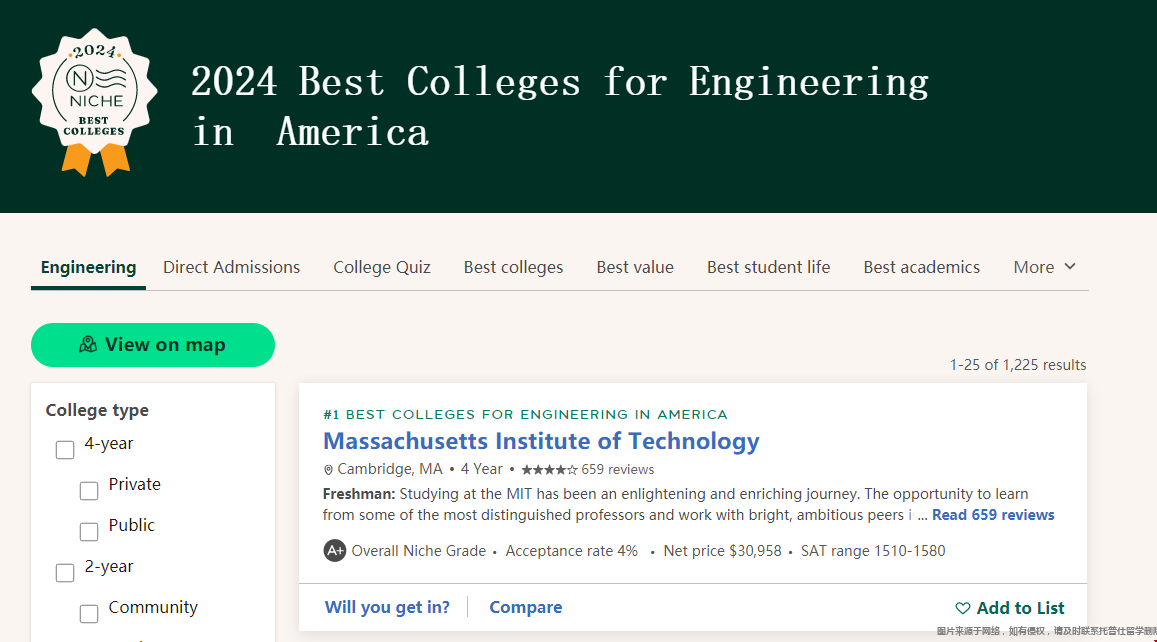
Task: Select the 2-year checkbox
Action: click(65, 573)
